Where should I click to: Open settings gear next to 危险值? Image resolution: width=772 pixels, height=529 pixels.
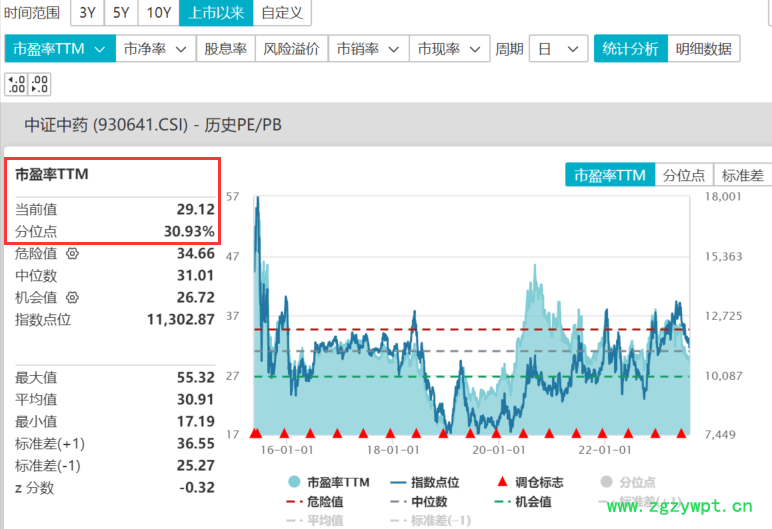(x=72, y=254)
